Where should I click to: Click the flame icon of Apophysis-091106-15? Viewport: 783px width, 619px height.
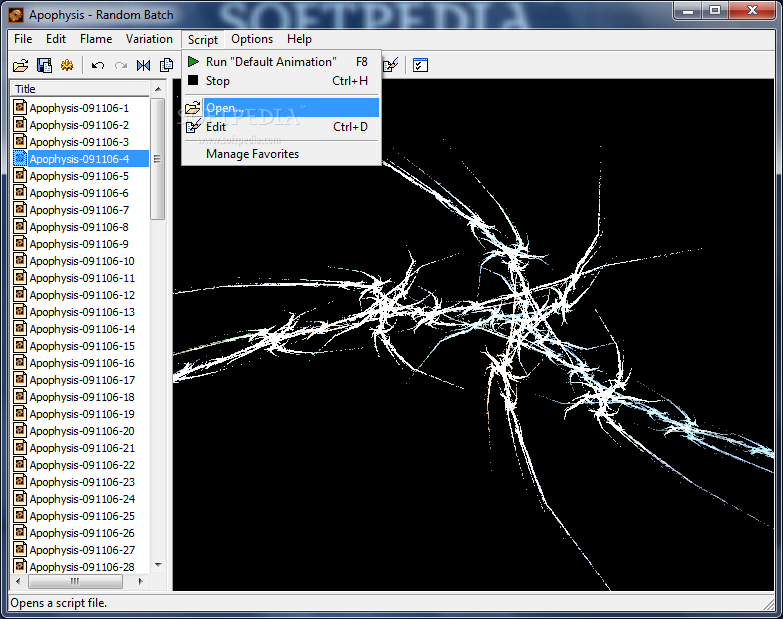pyautogui.click(x=20, y=345)
